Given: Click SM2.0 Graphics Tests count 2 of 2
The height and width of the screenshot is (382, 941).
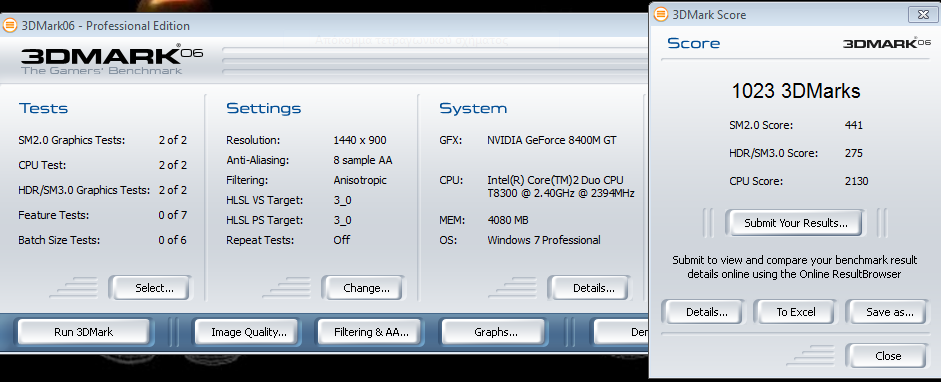Looking at the screenshot, I should pyautogui.click(x=172, y=140).
